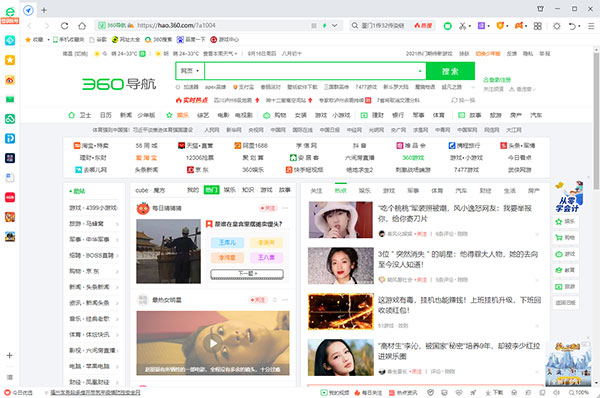
Task: Open more options on 每日猜猜猜 card
Action: [x=285, y=208]
